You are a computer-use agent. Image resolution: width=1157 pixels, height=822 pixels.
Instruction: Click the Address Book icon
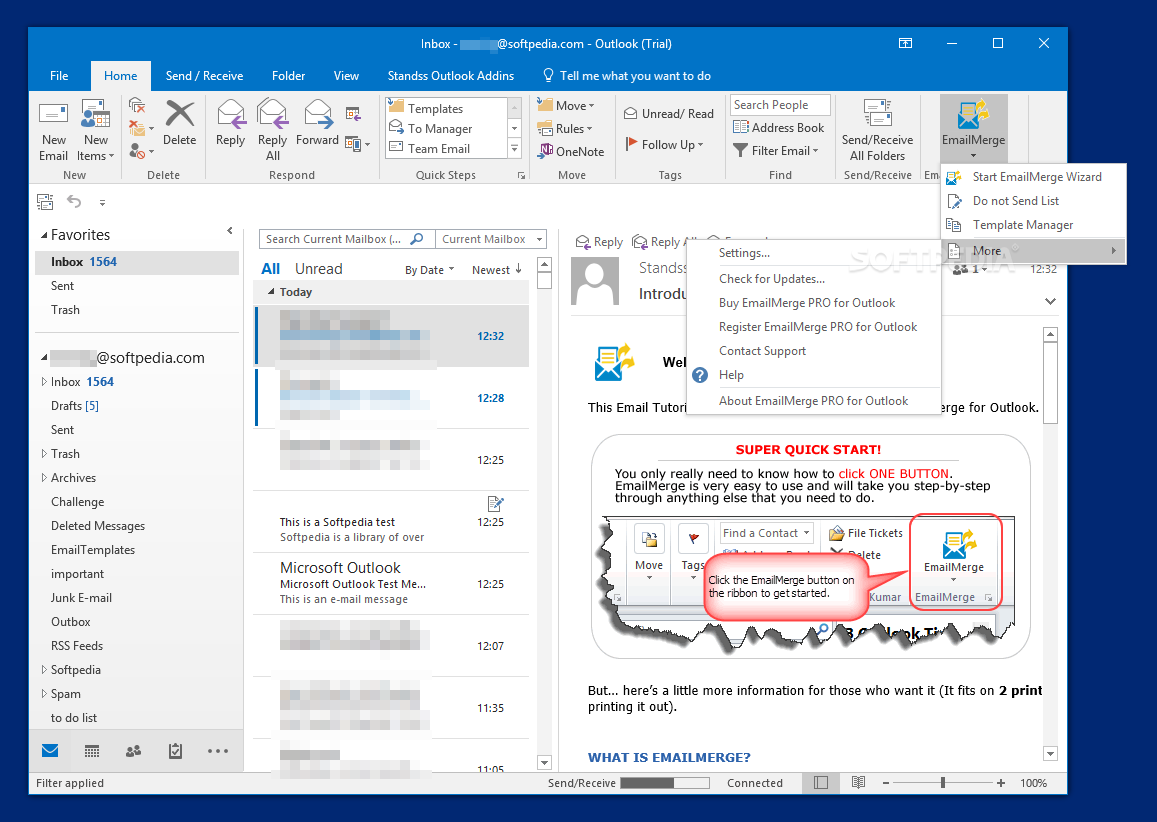point(741,128)
